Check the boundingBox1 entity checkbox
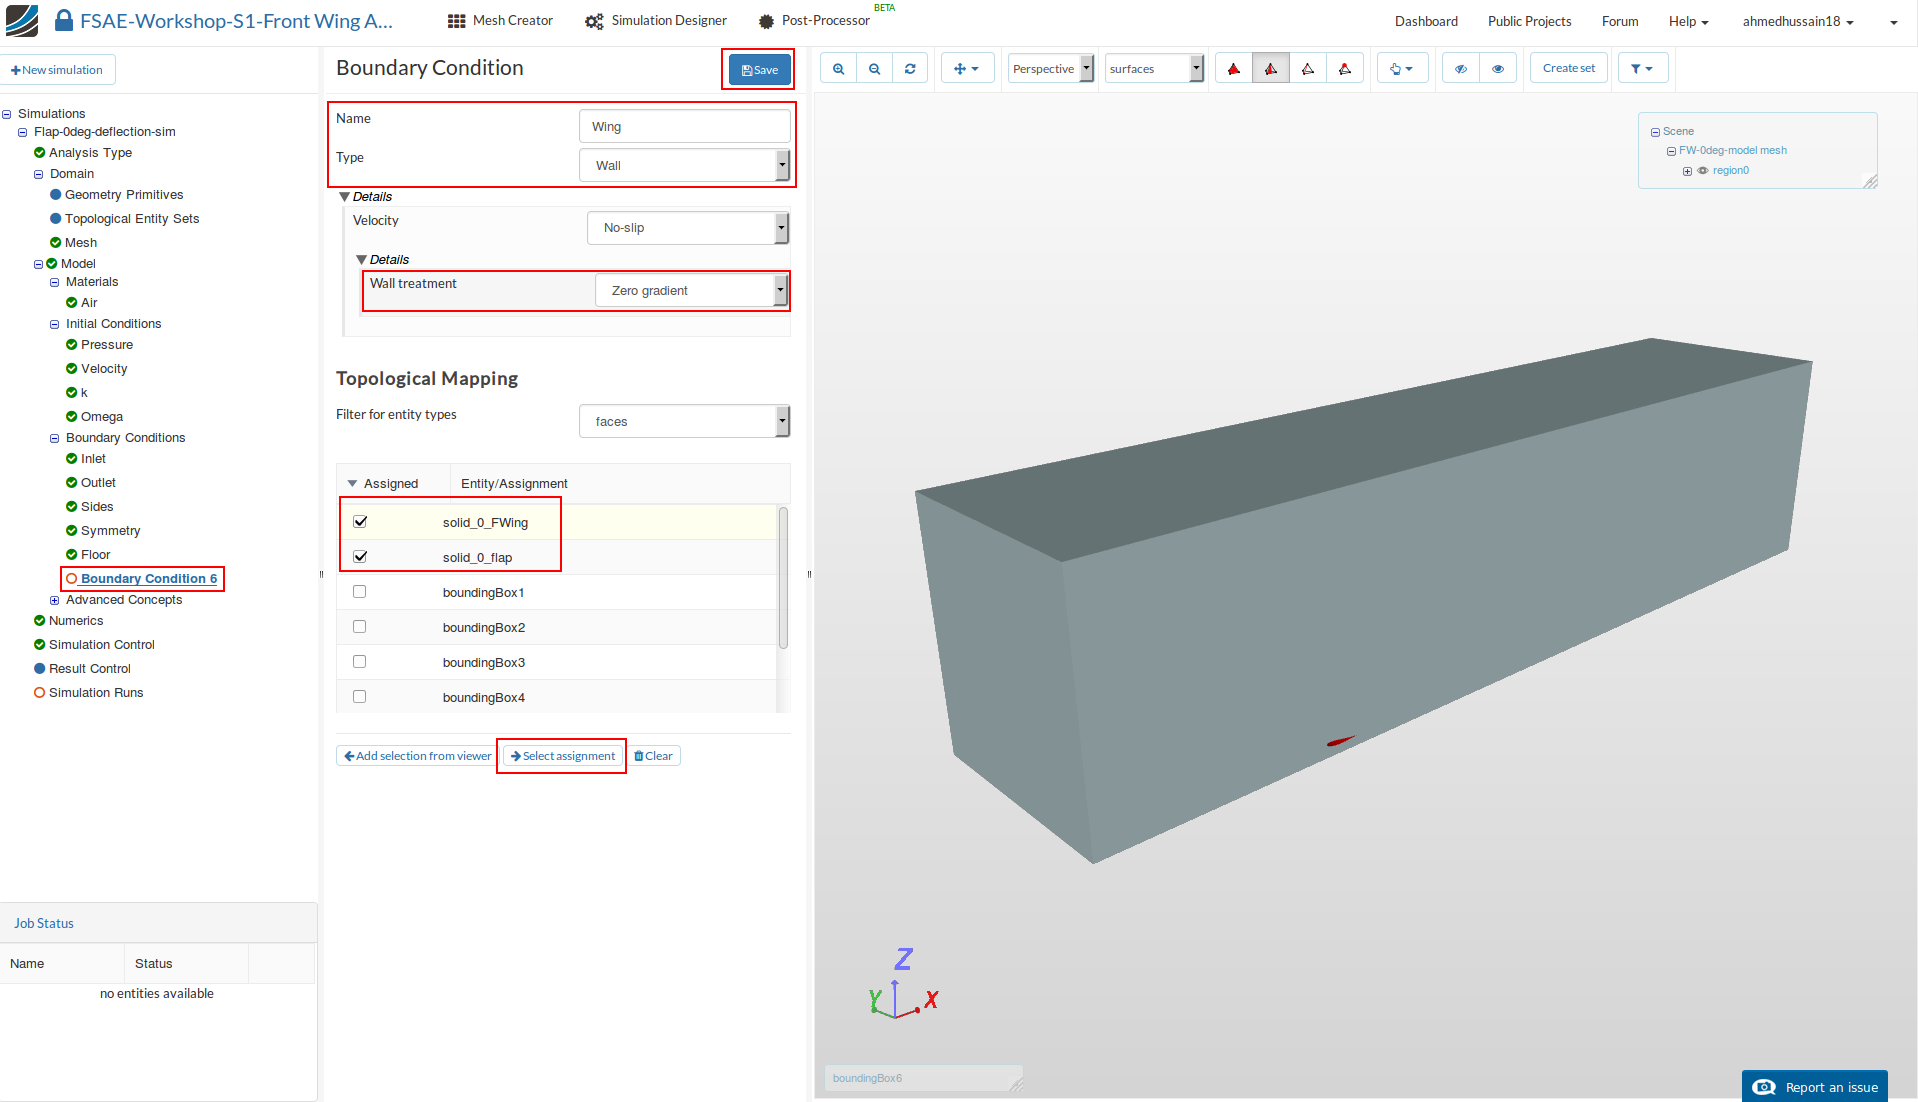 pyautogui.click(x=359, y=591)
